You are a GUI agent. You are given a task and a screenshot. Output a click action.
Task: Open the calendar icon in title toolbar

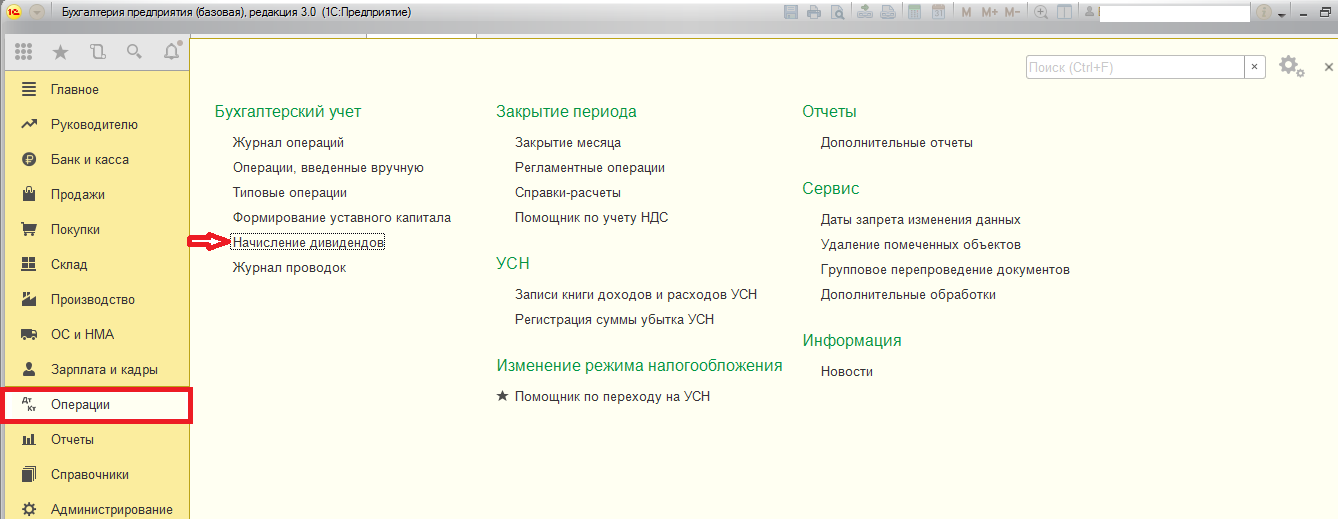(x=938, y=12)
